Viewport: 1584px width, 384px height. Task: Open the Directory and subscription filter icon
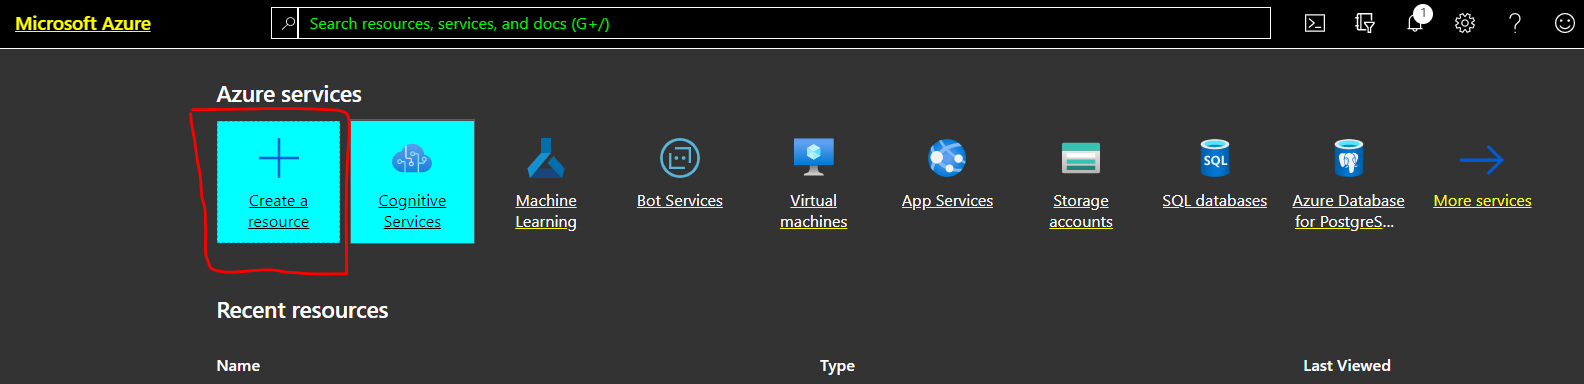coord(1365,23)
